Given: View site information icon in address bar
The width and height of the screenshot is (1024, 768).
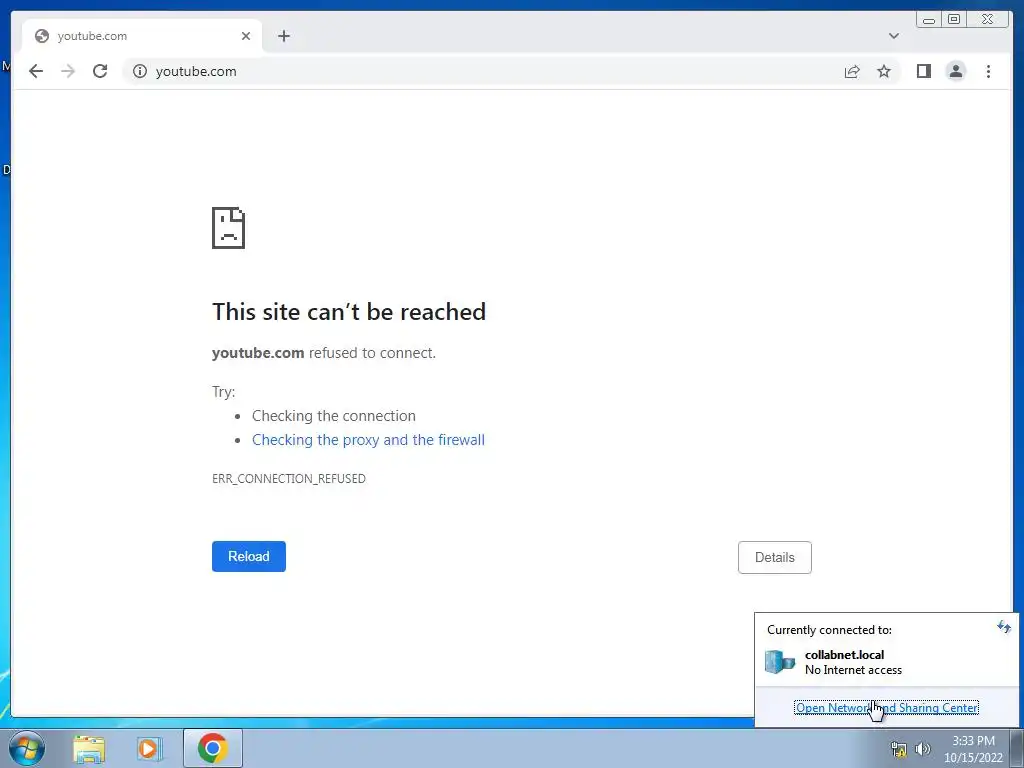Looking at the screenshot, I should tap(140, 71).
